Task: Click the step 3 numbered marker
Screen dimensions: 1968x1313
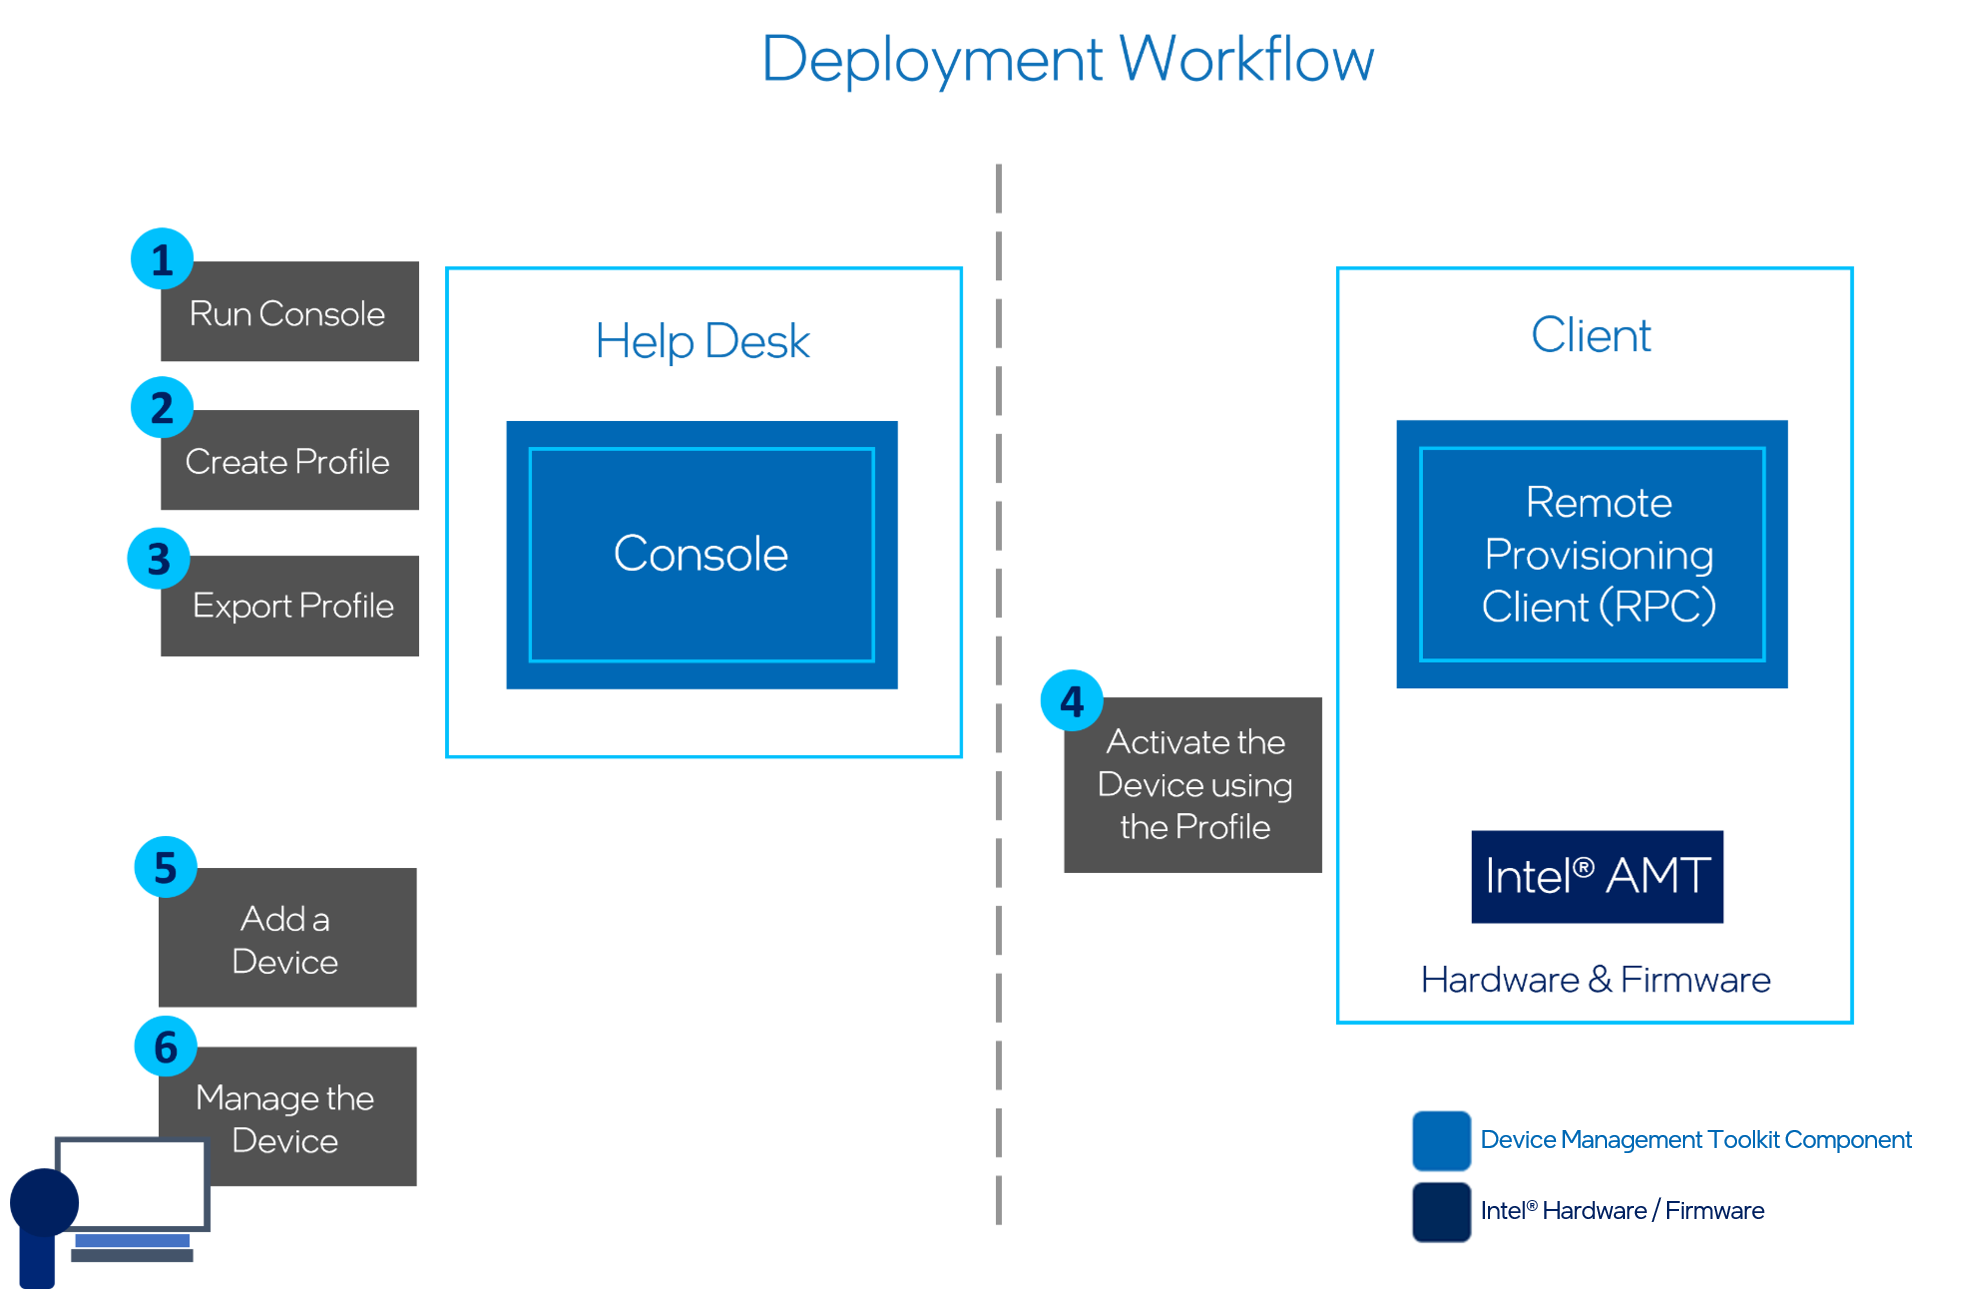Action: pos(160,556)
